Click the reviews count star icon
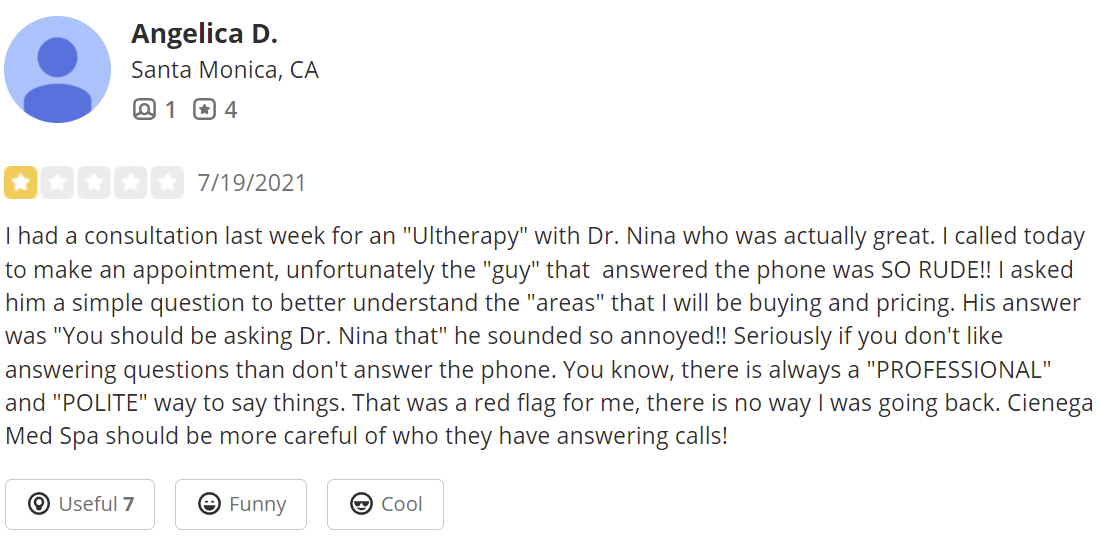1111x540 pixels. point(204,109)
